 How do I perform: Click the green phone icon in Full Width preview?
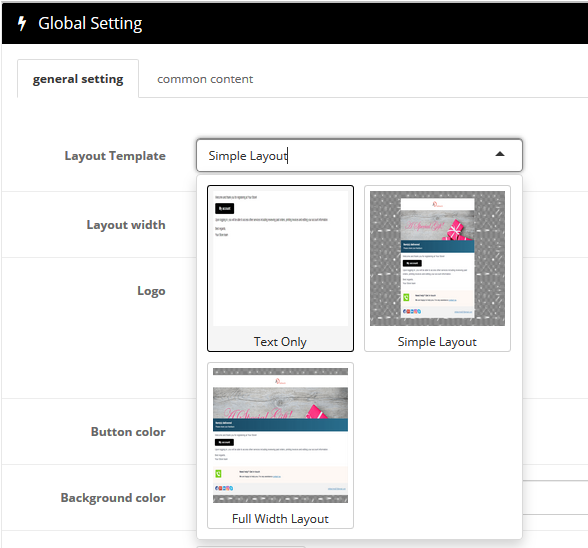218,474
